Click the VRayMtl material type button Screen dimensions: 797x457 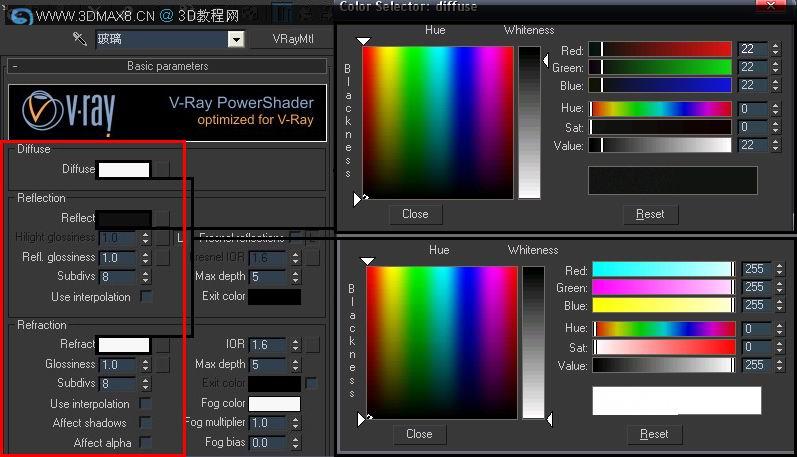click(x=293, y=39)
